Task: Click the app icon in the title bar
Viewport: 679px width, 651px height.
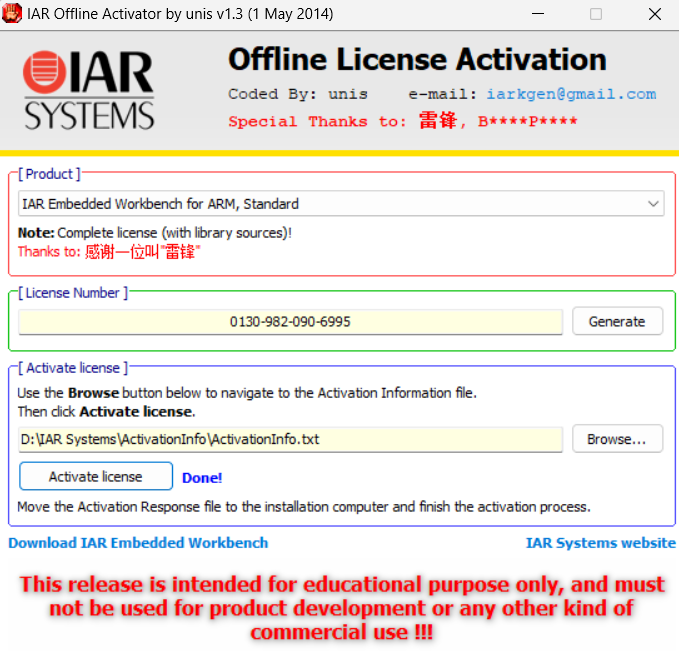Action: [12, 13]
